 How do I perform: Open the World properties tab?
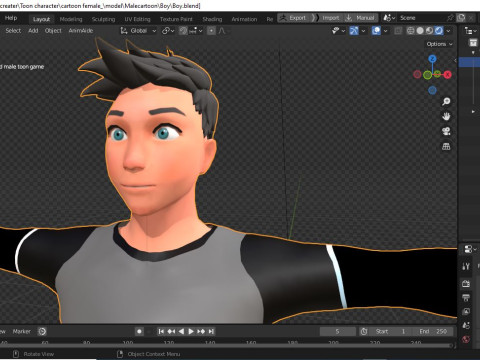coord(466,339)
